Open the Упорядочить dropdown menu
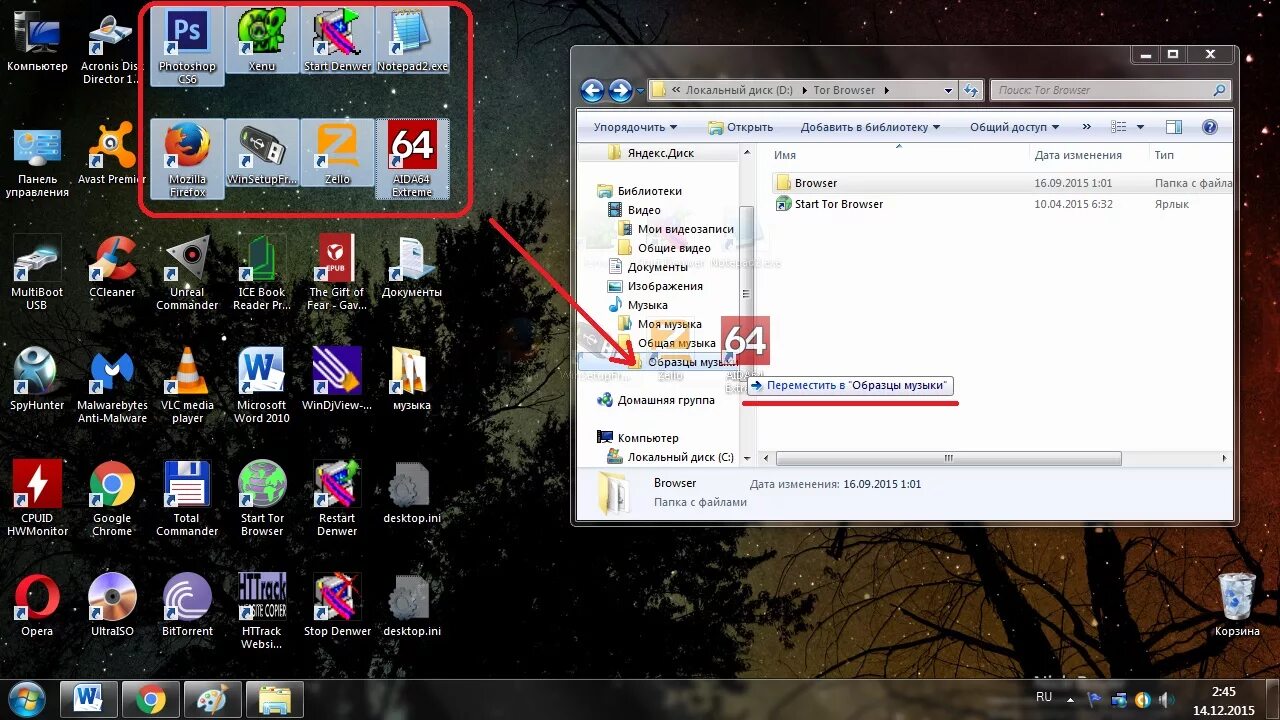 635,127
